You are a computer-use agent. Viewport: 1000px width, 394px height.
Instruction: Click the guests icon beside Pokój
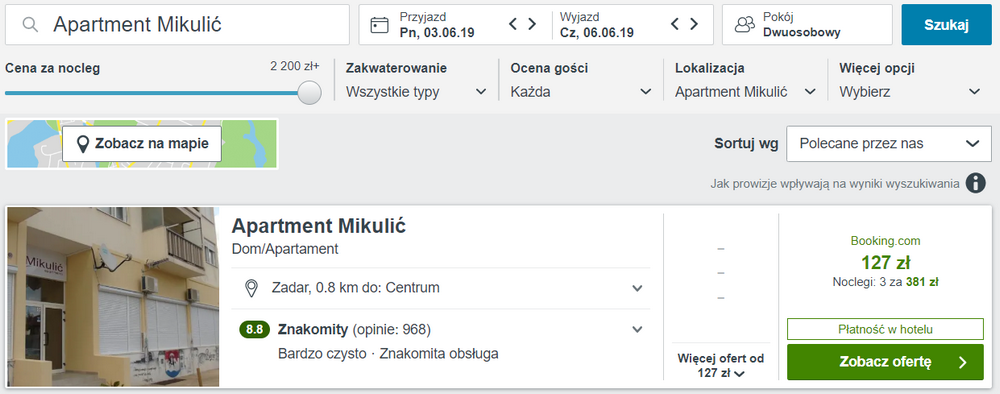click(744, 25)
